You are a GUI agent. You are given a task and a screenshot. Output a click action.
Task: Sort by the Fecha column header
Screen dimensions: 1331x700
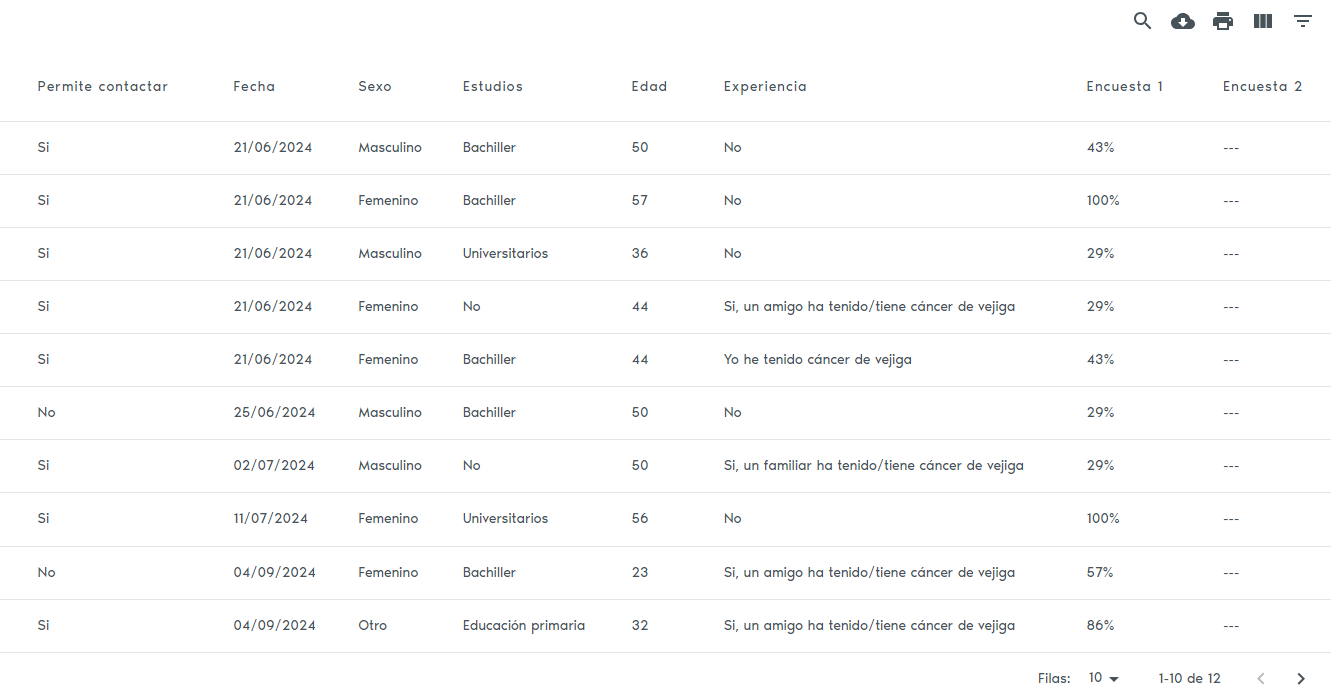coord(254,87)
